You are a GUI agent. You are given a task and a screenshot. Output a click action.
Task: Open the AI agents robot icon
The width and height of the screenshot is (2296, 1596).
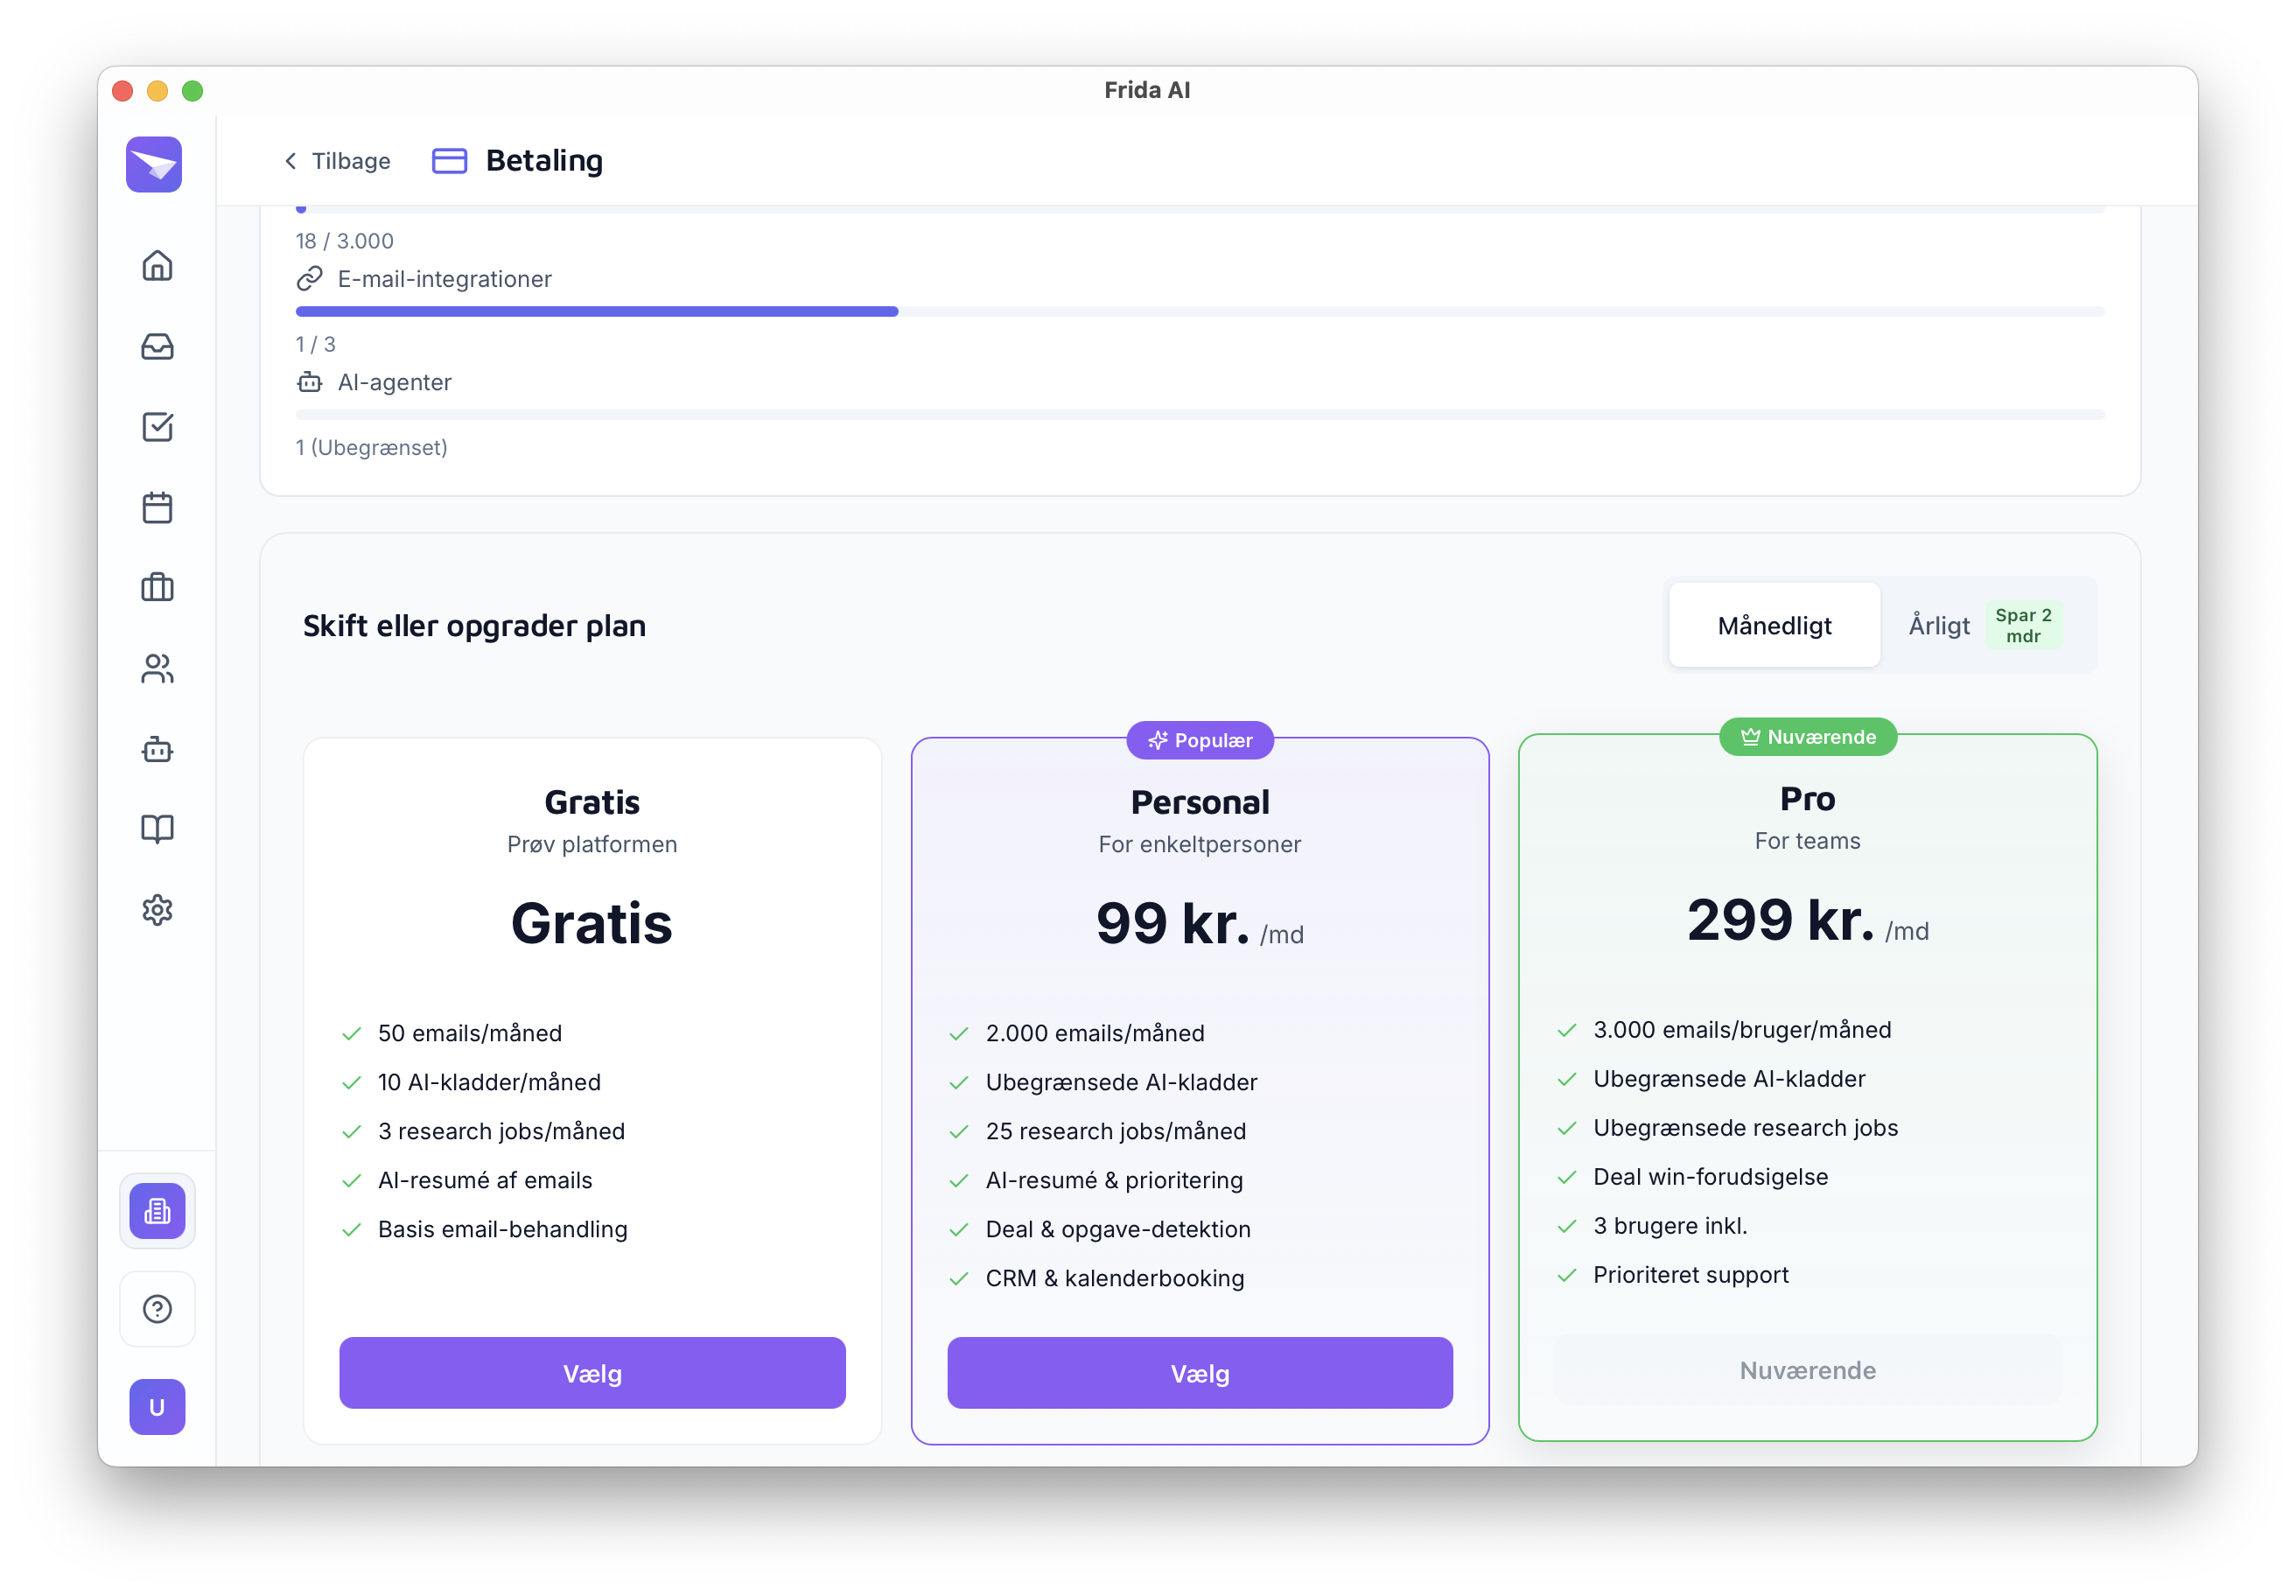click(x=157, y=749)
